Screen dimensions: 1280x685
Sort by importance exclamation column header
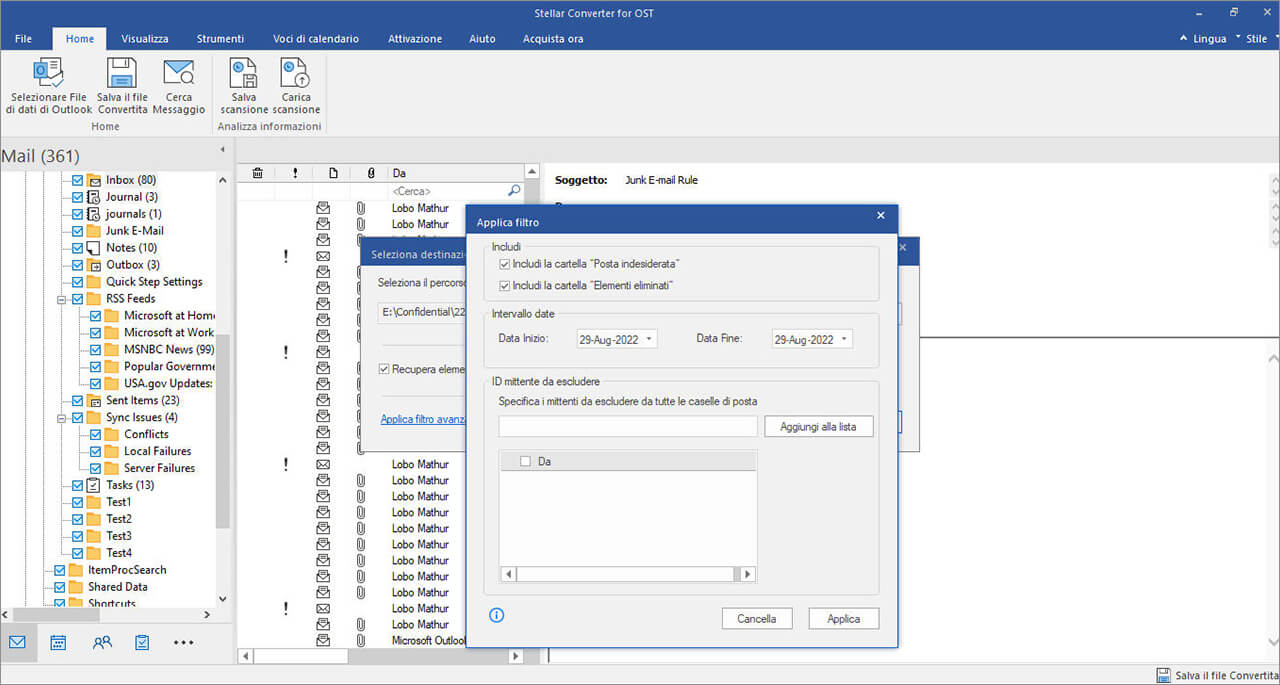295,173
